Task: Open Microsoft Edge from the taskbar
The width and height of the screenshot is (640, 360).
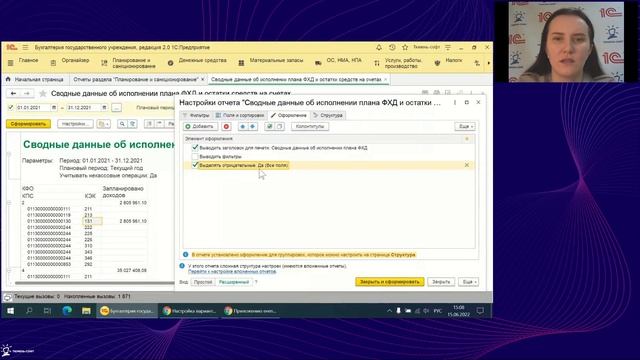Action: point(67,311)
